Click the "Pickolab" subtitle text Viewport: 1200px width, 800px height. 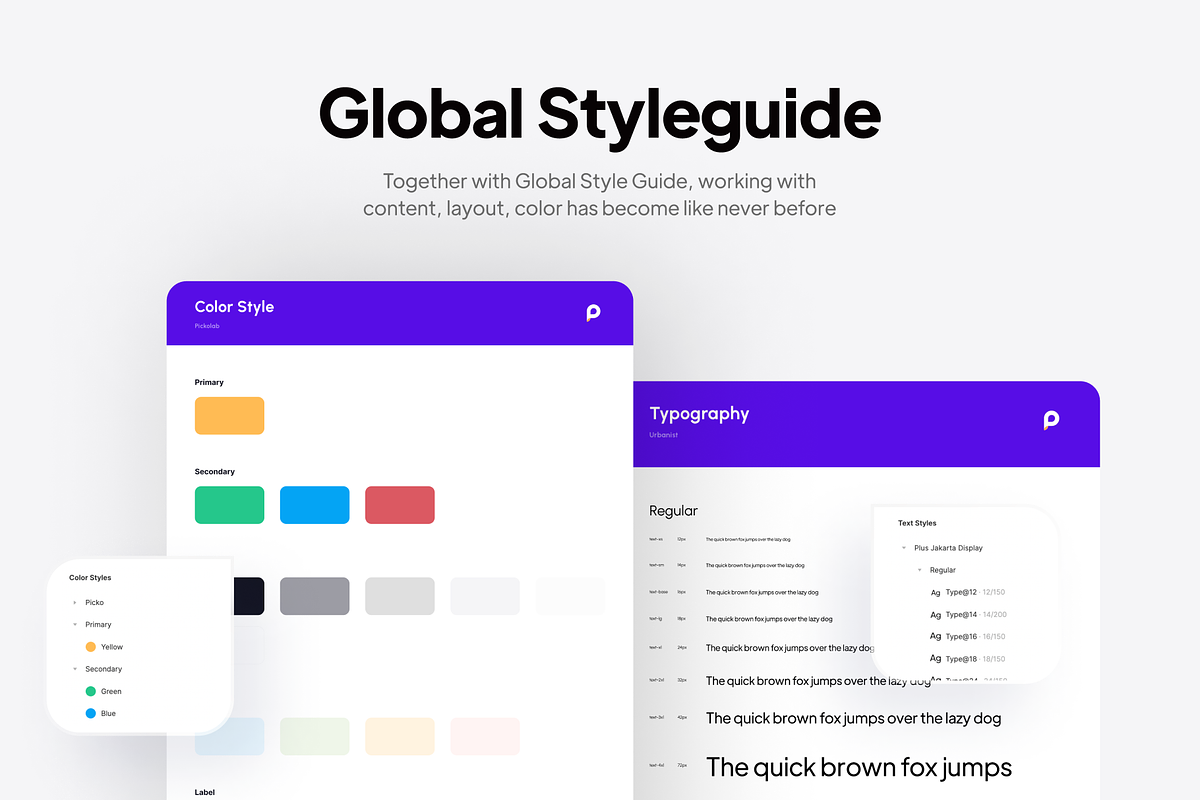(207, 326)
